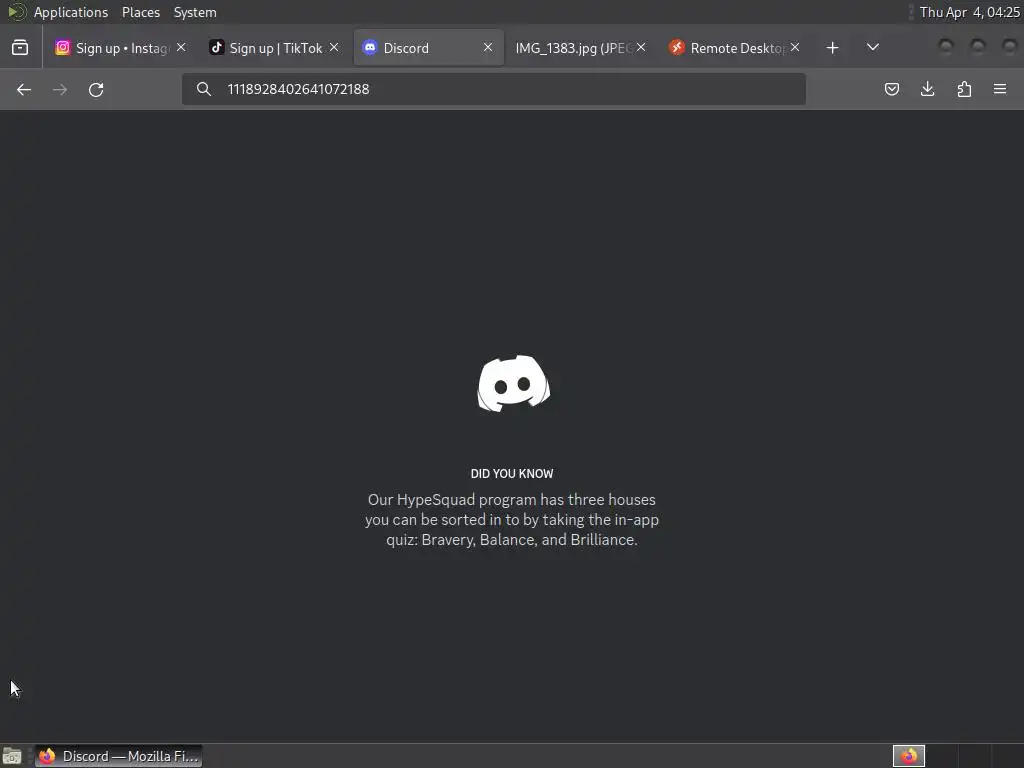Click the show desktop icon in bottom panel
1024x768 pixels.
(x=12, y=756)
